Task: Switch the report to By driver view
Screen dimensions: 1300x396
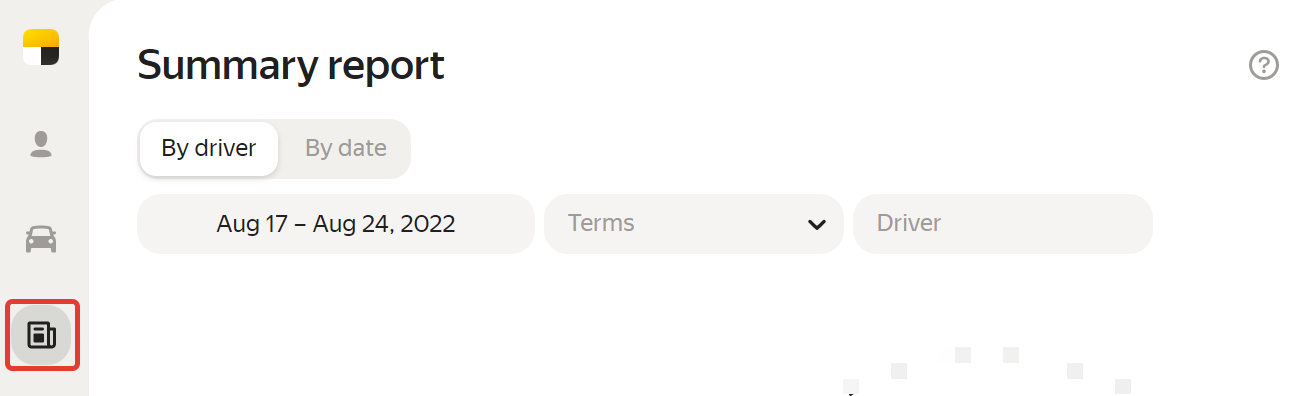Action: click(x=209, y=149)
